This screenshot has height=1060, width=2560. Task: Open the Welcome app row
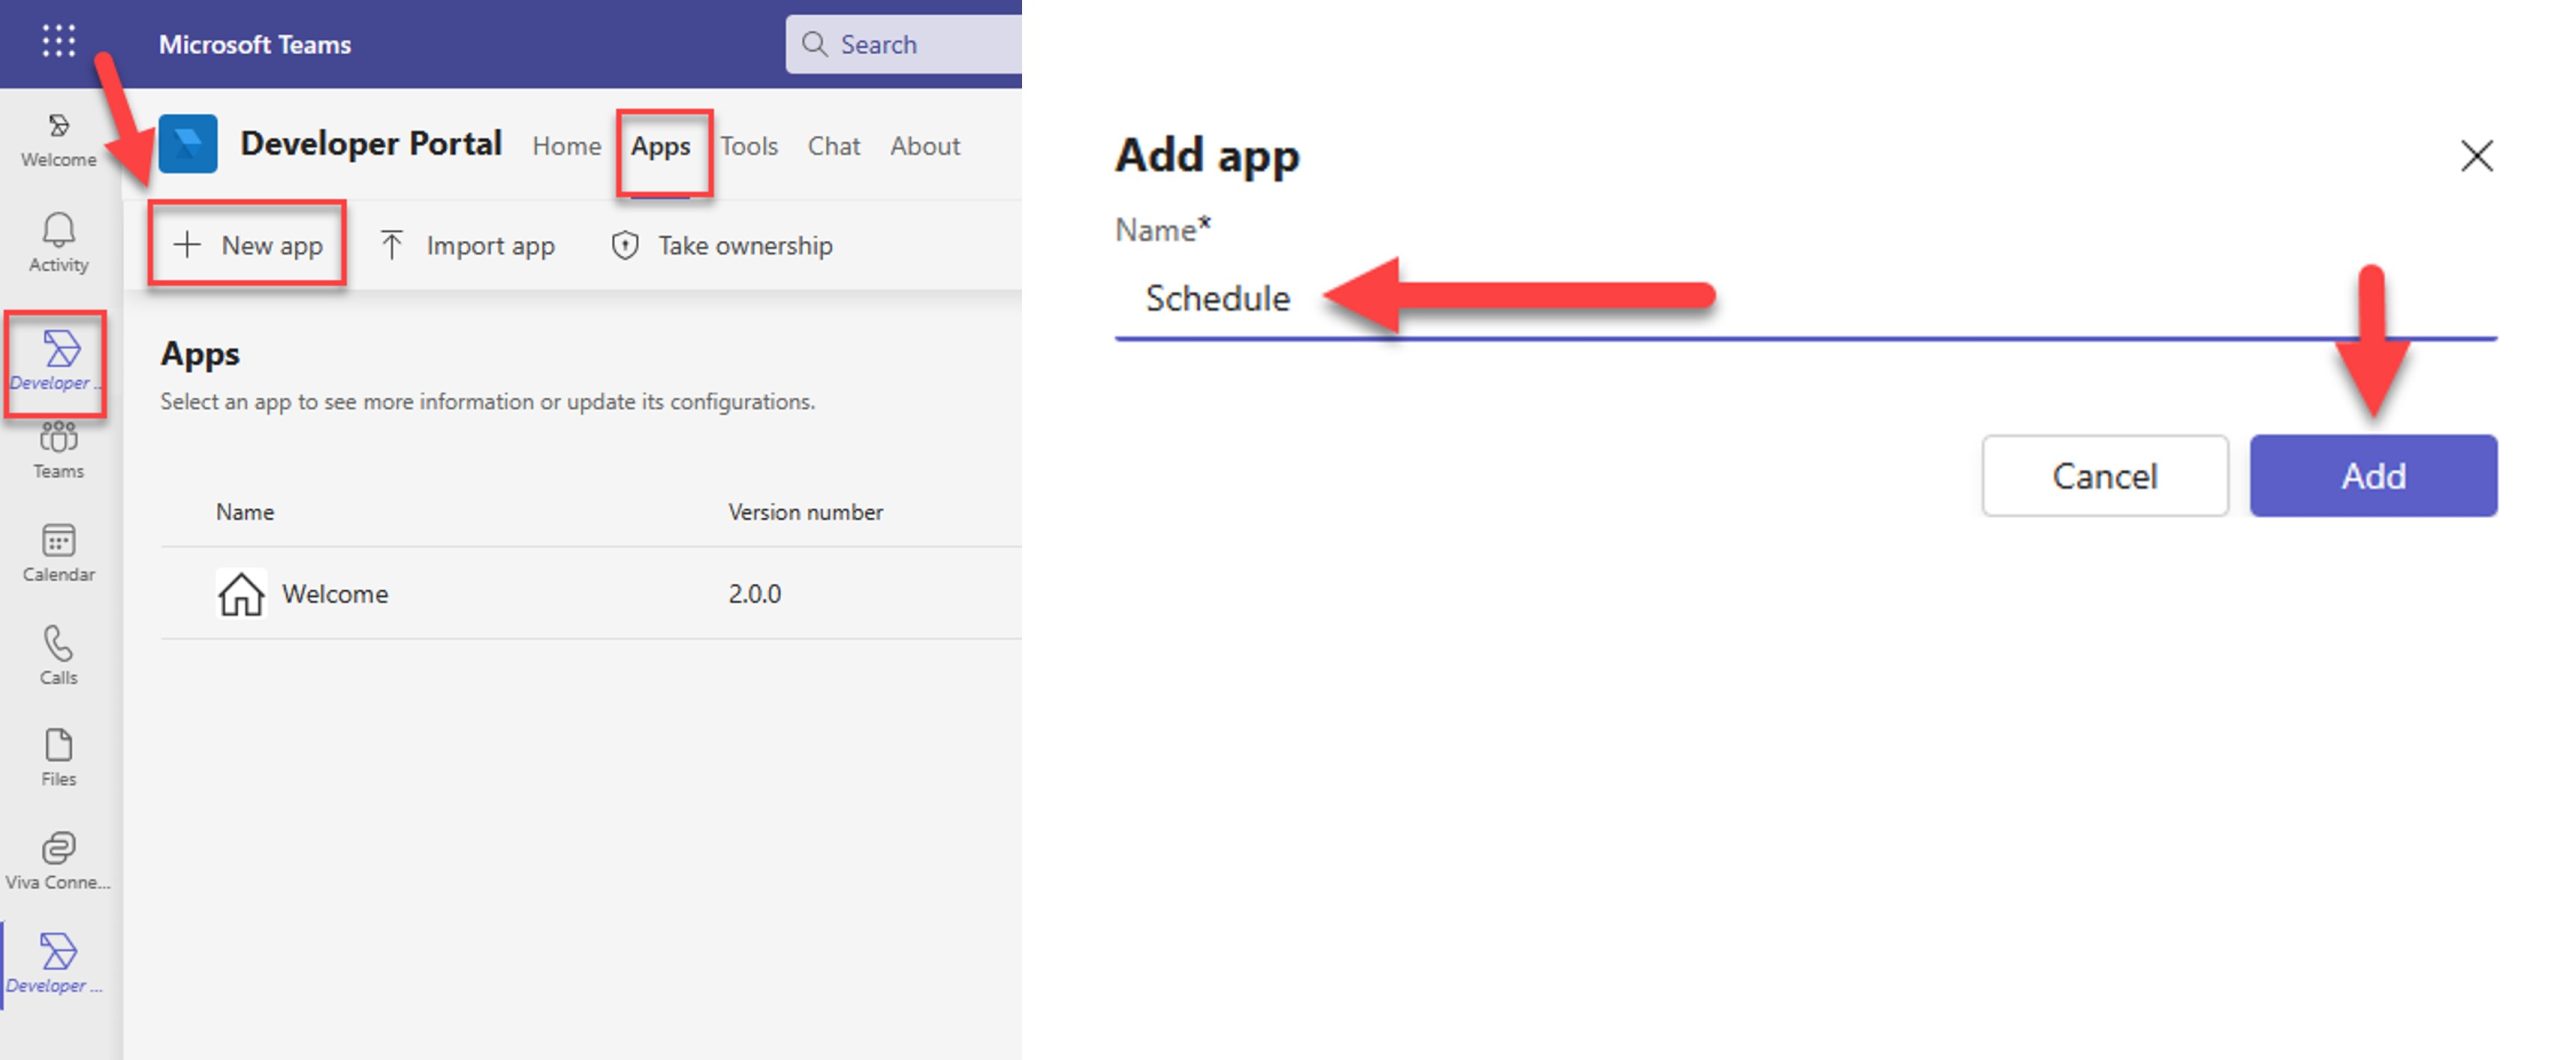coord(335,594)
